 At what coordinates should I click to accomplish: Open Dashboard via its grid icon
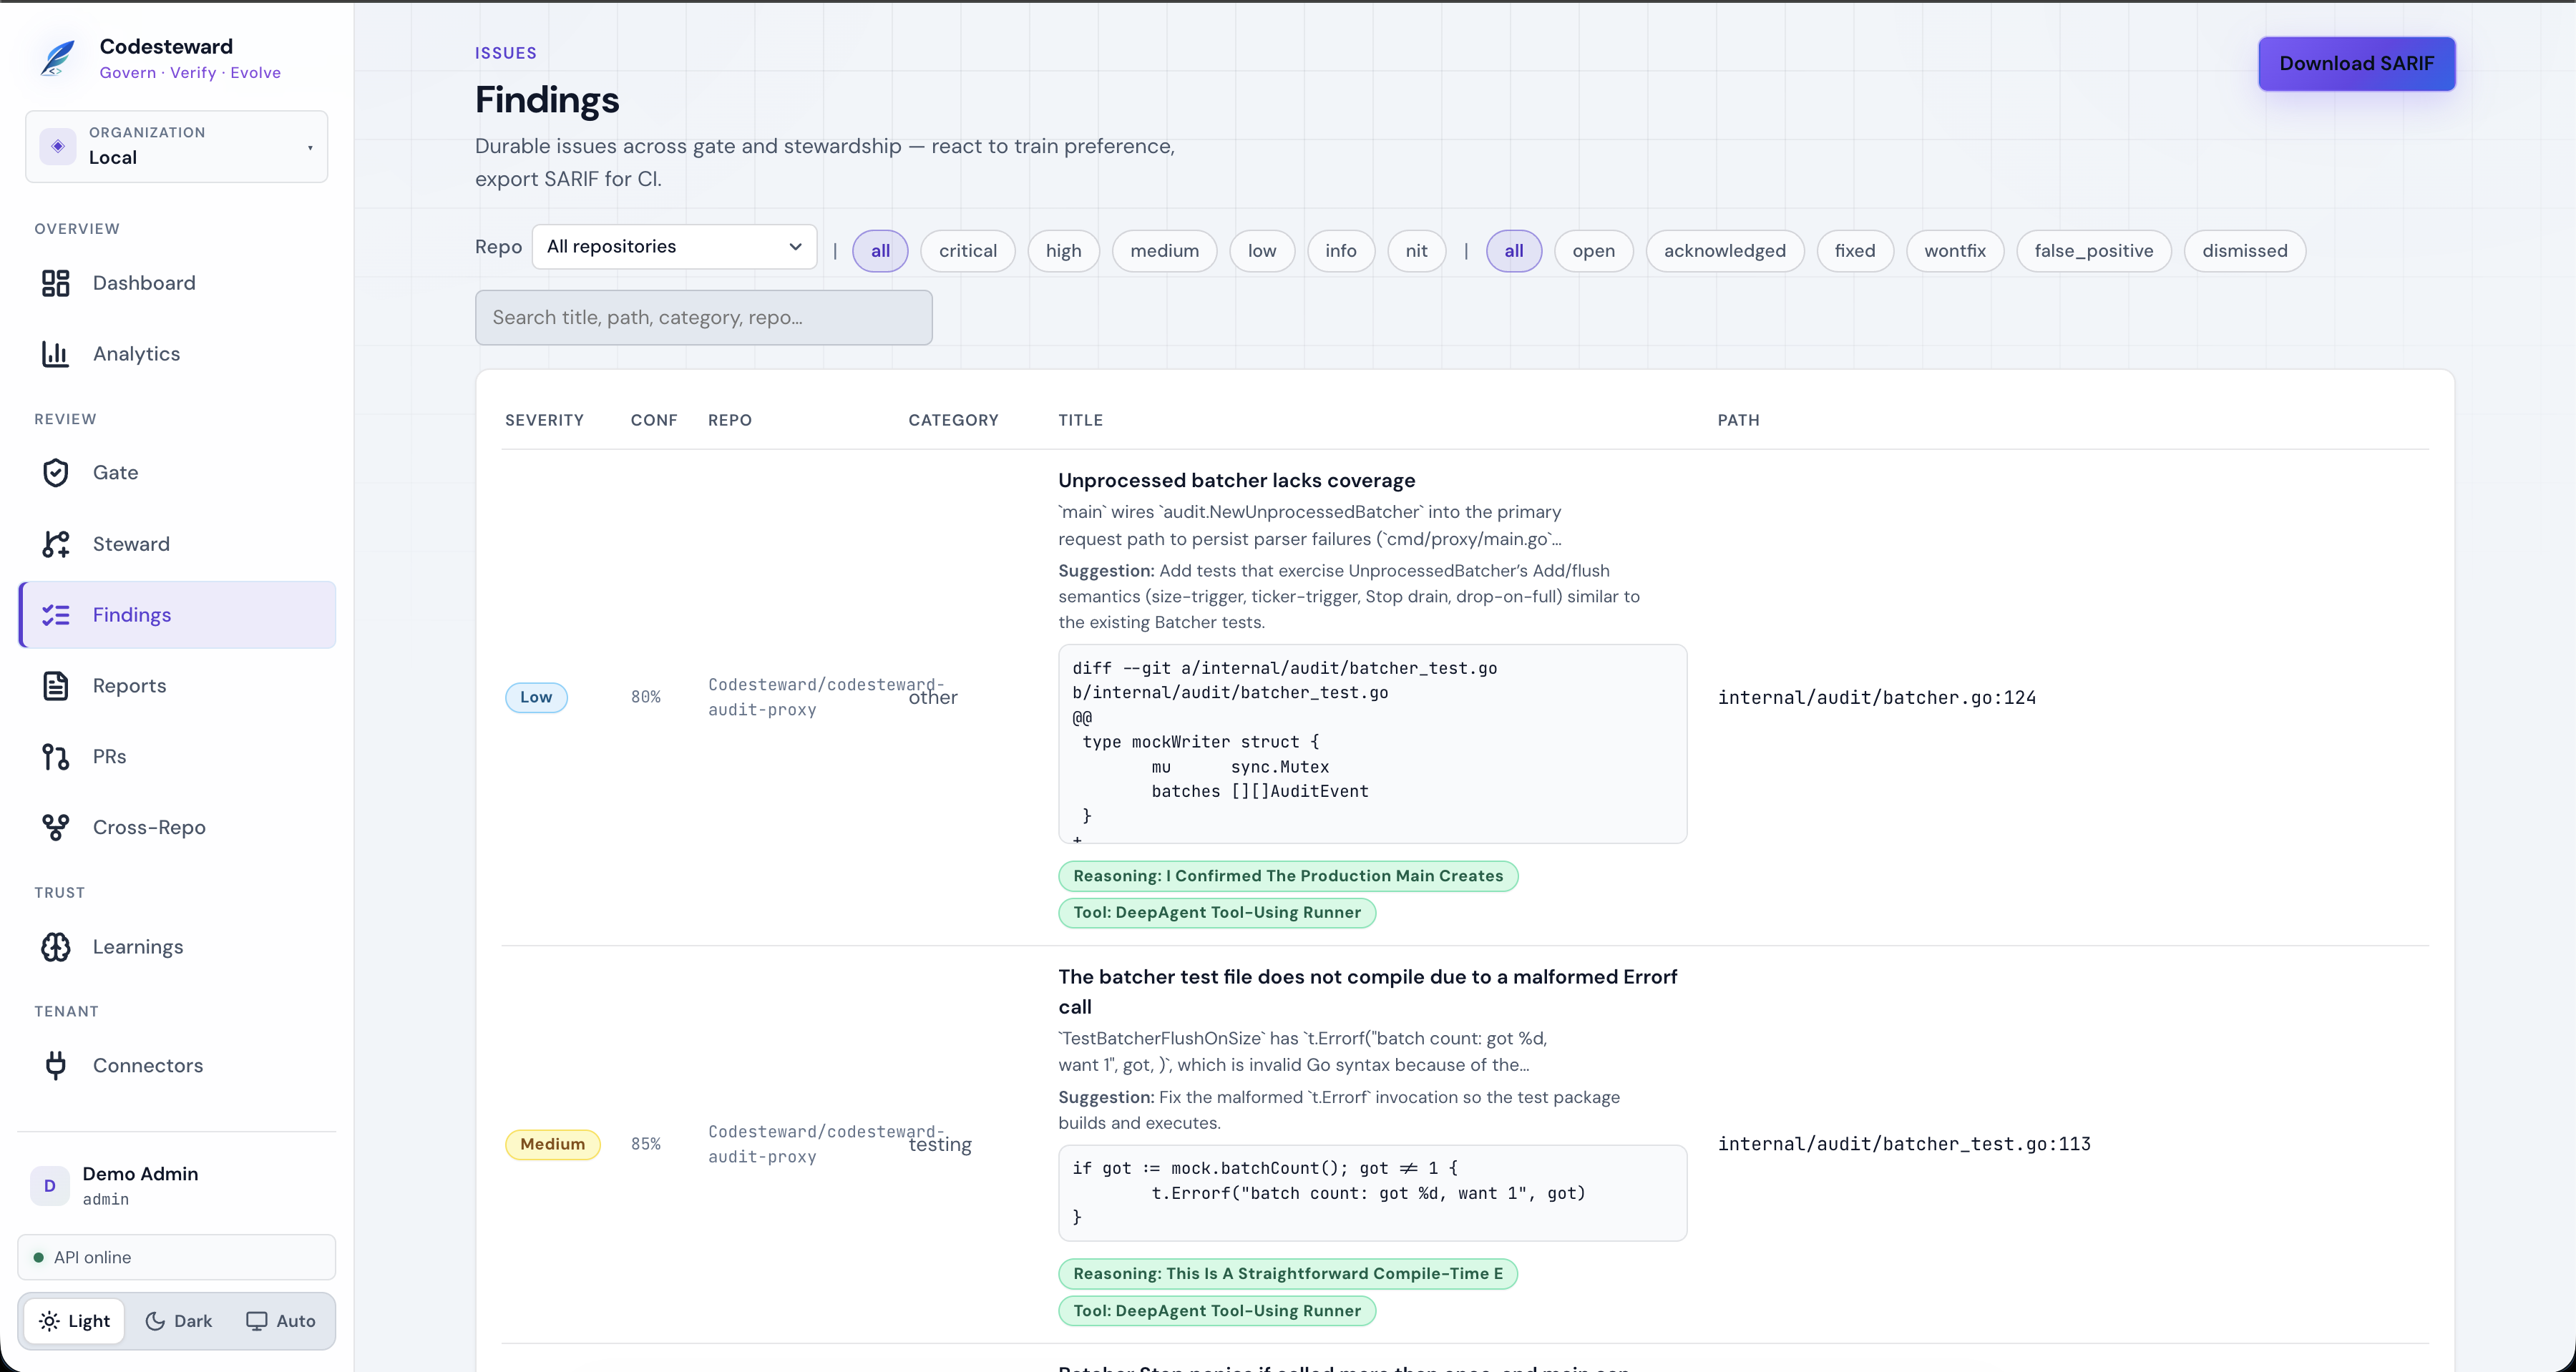tap(56, 283)
